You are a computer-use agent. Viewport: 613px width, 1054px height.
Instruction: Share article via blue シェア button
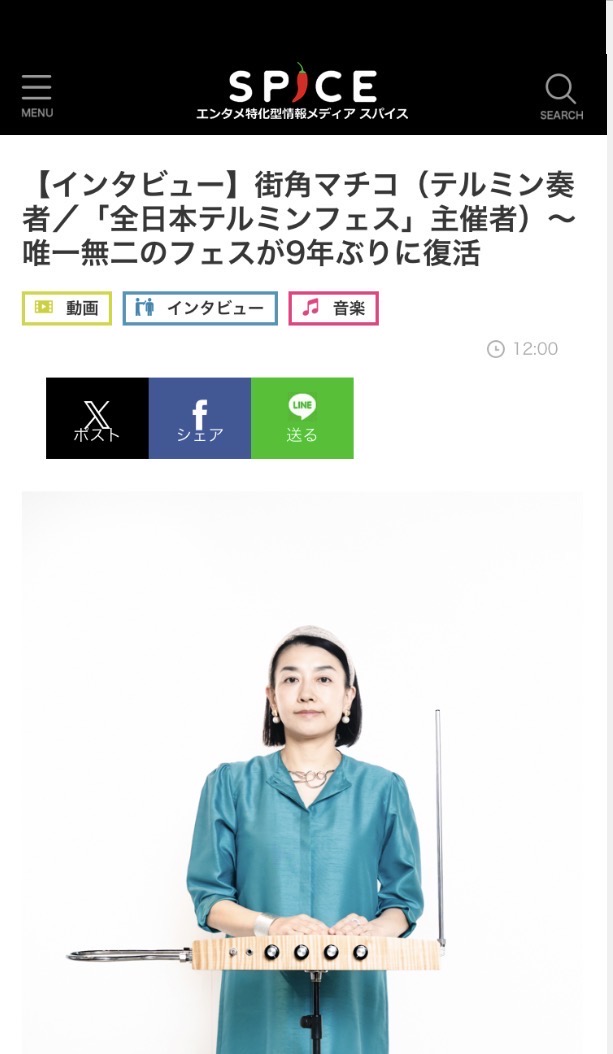pyautogui.click(x=200, y=418)
